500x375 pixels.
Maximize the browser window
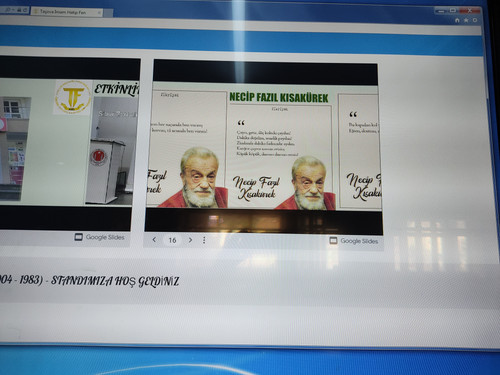click(453, 11)
